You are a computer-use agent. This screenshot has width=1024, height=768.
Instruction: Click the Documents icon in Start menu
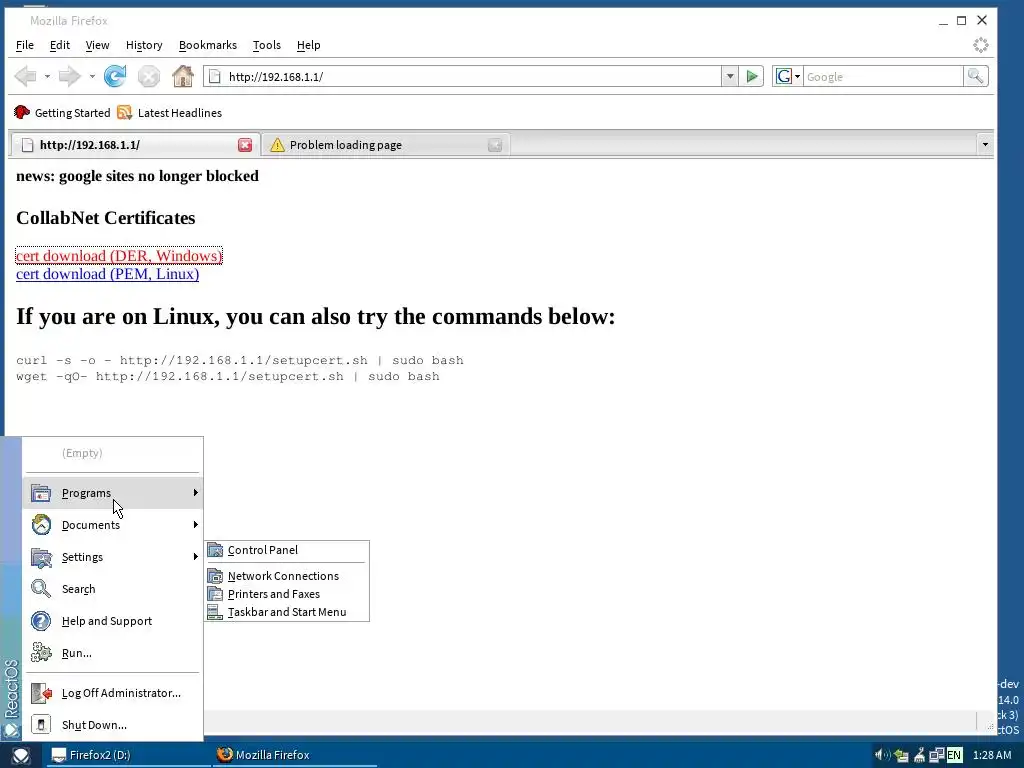tap(41, 525)
